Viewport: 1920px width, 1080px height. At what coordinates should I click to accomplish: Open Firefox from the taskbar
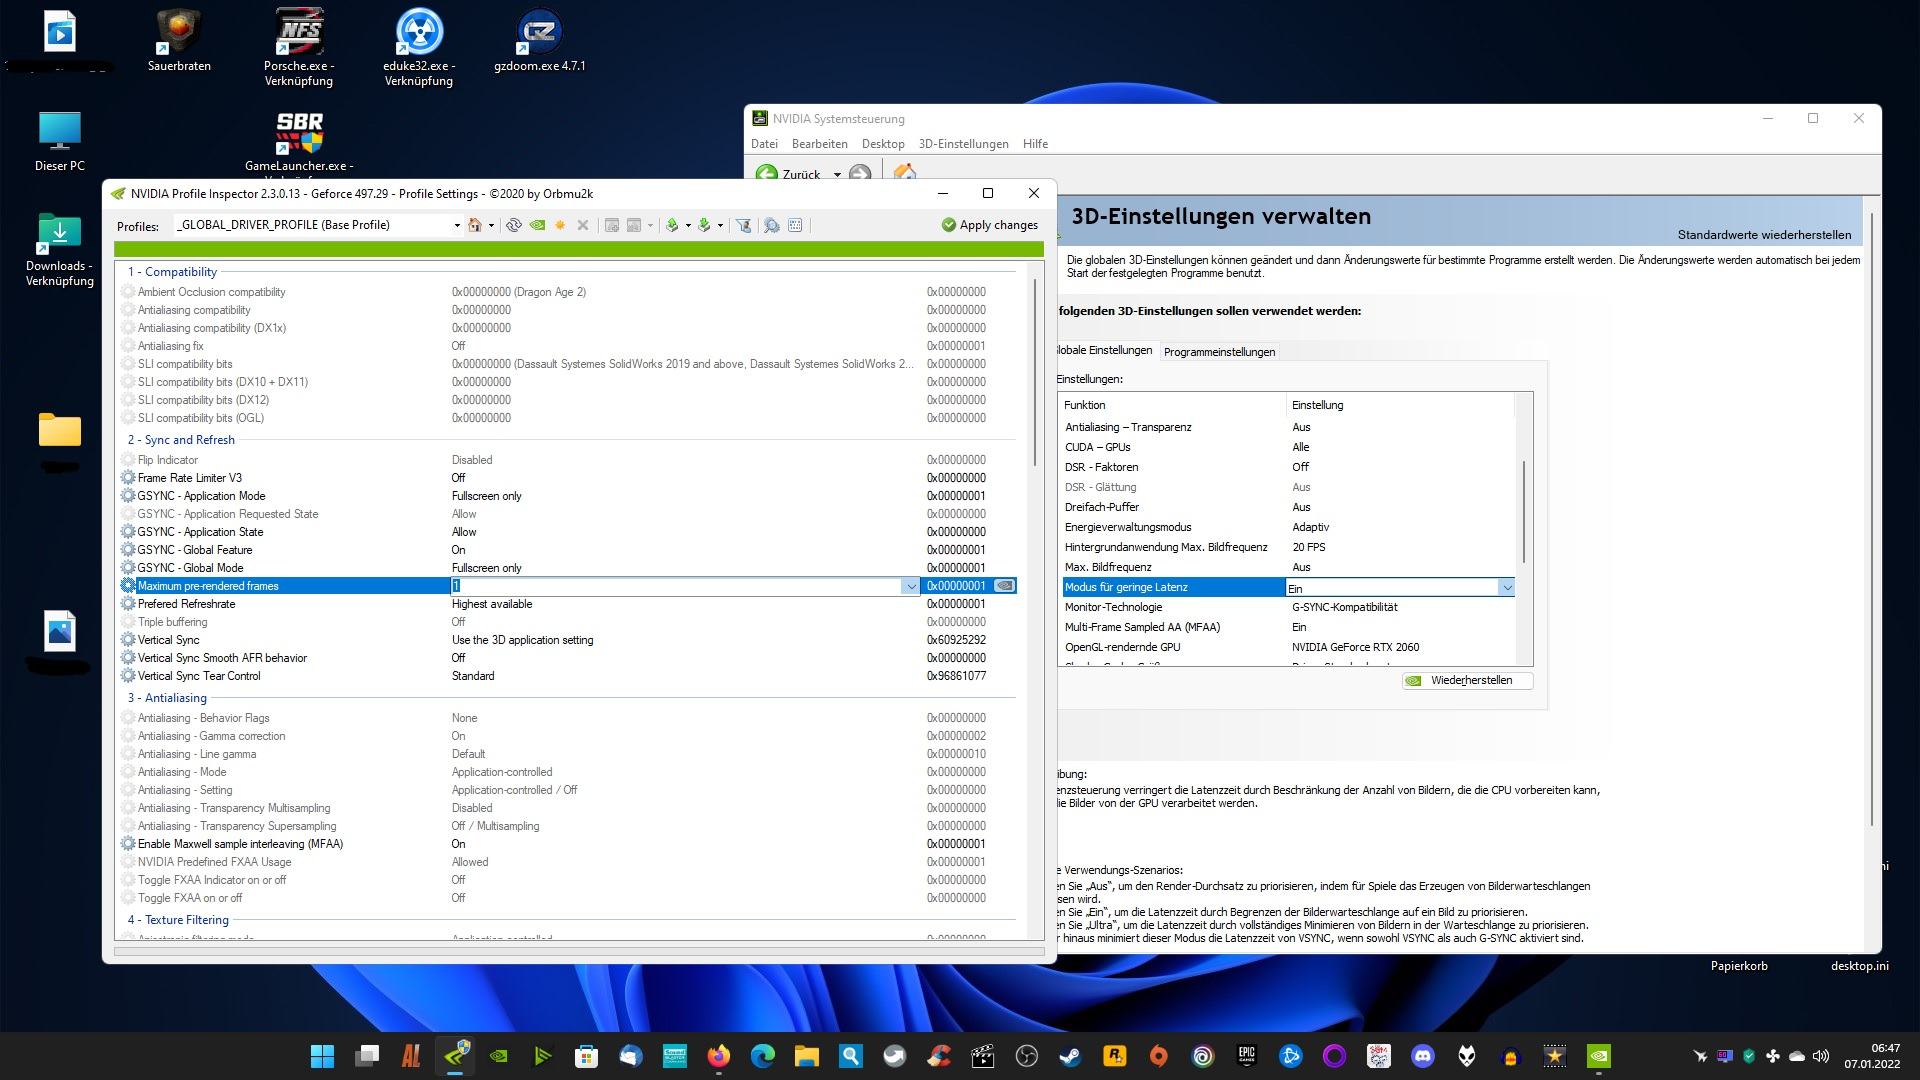pyautogui.click(x=719, y=1056)
